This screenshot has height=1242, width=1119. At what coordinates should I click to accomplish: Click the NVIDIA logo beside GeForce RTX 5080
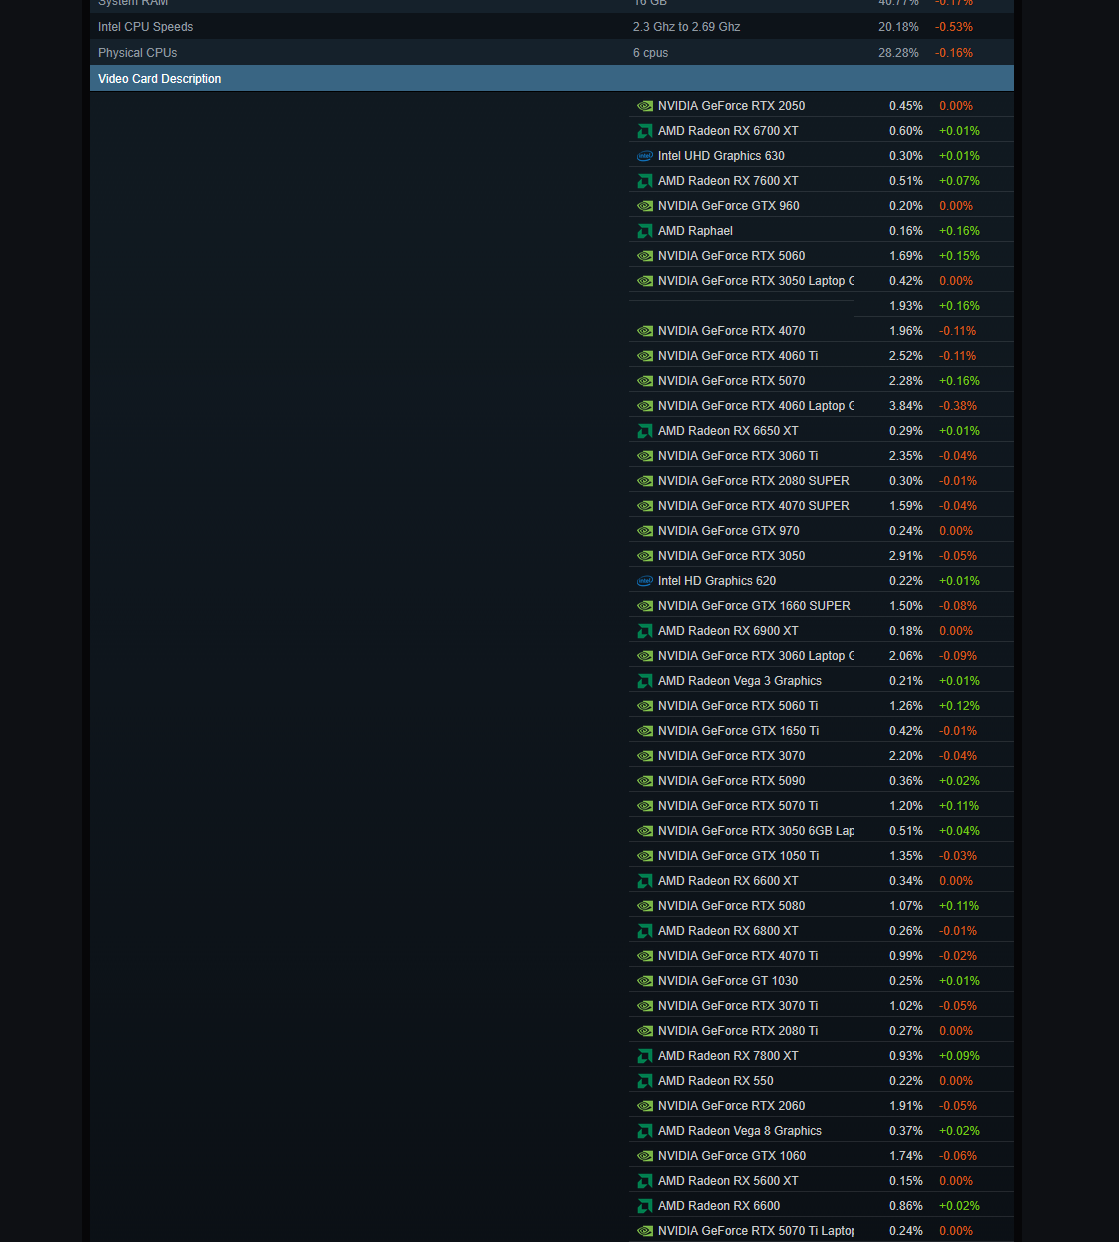point(645,906)
